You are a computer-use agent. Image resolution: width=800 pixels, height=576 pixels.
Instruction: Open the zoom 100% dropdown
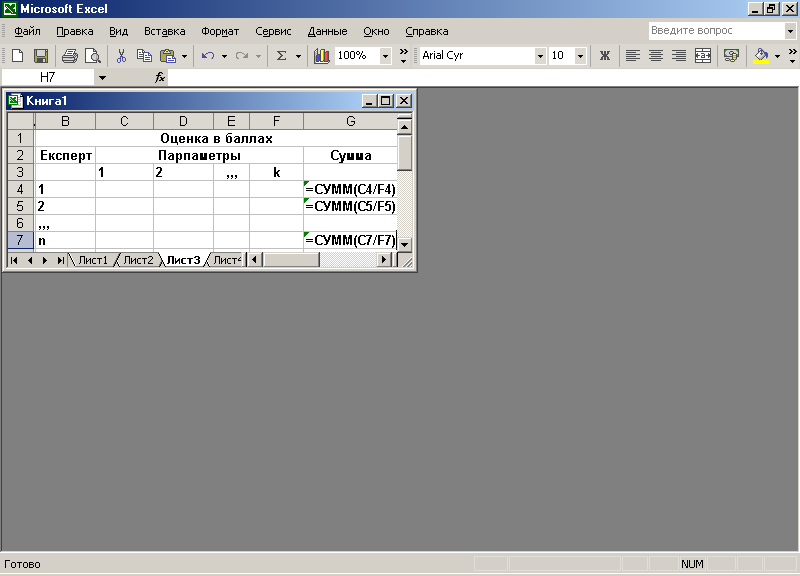point(386,56)
